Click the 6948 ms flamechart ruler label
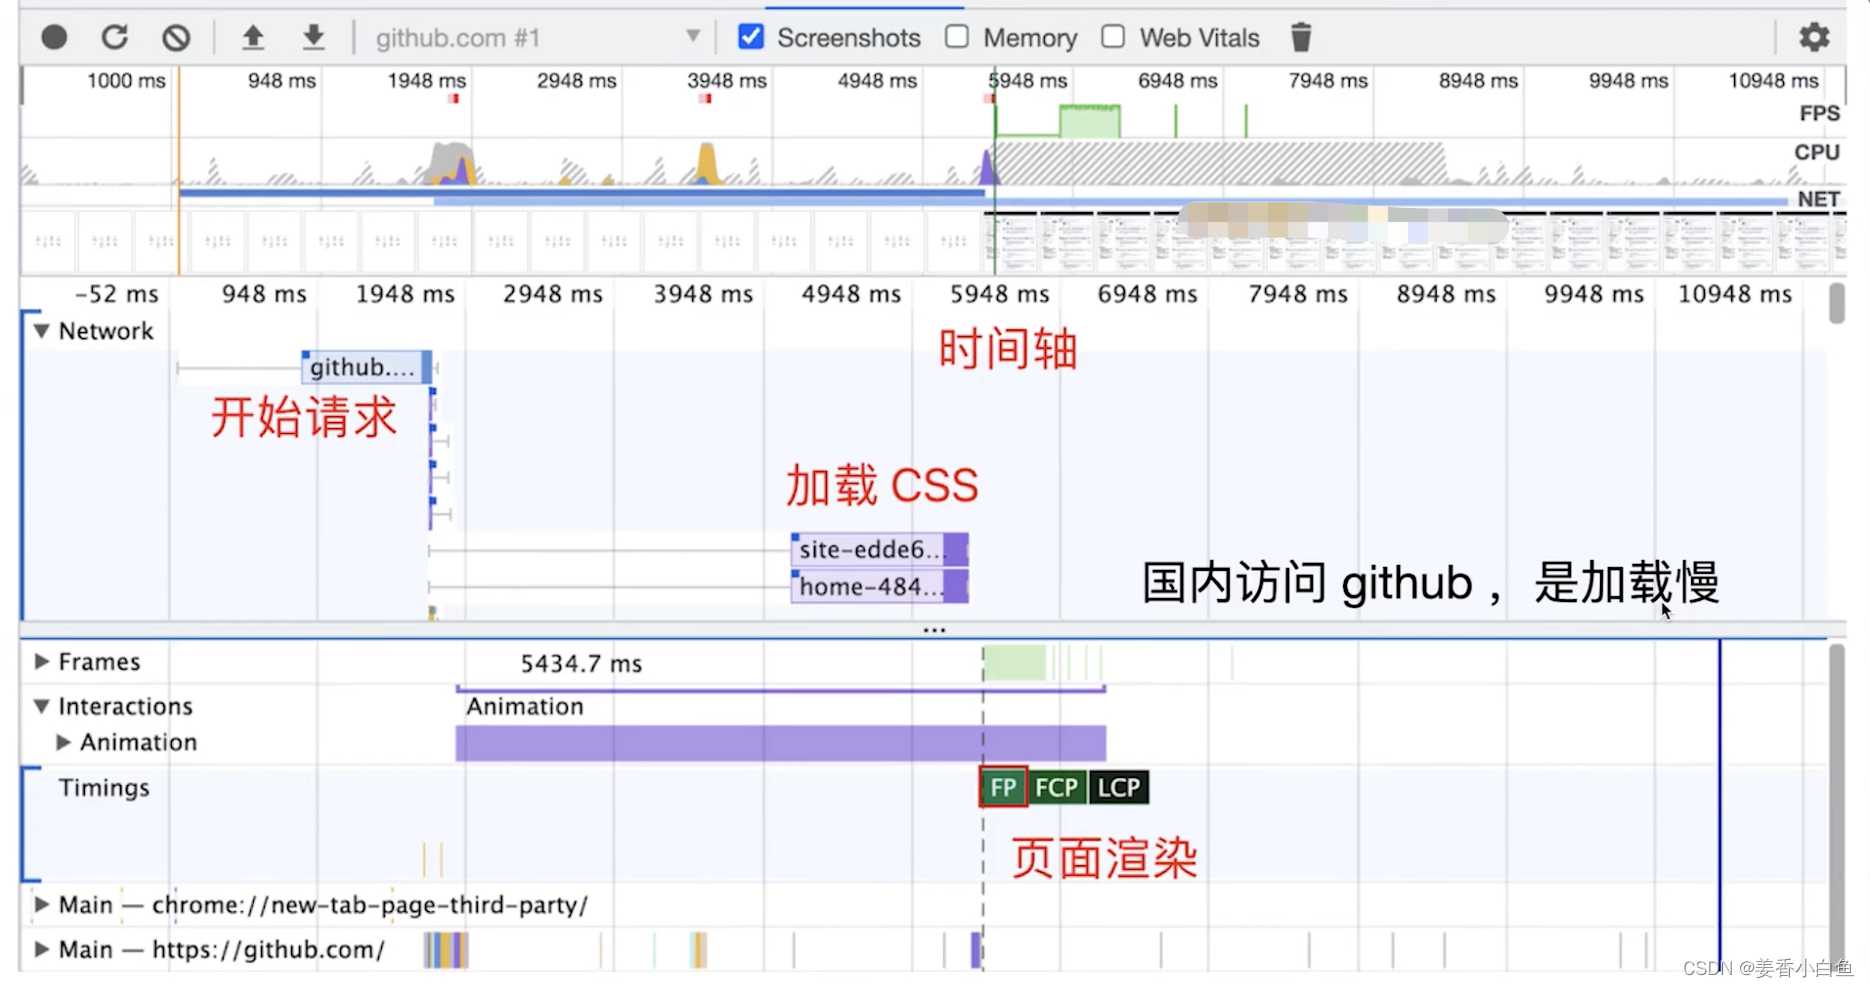 pos(1147,294)
